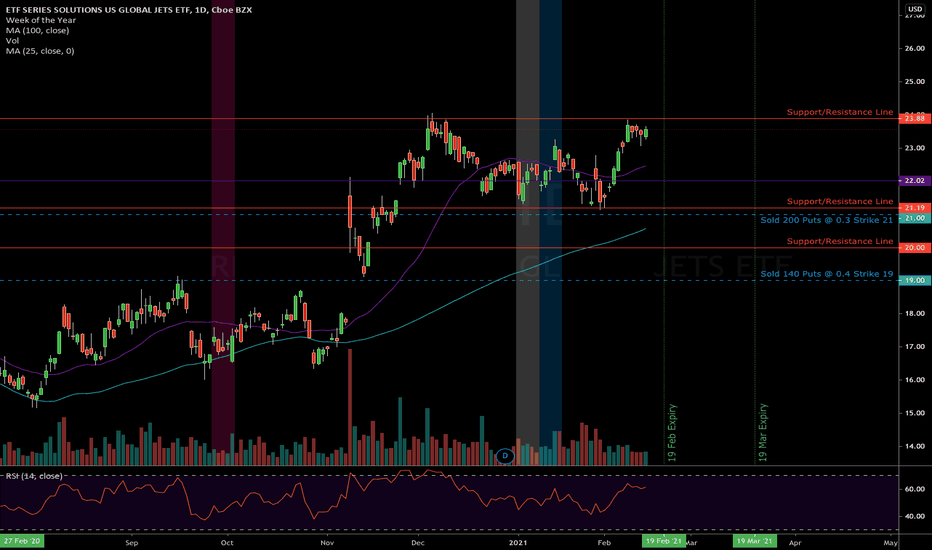Click the RSI (14, close) pane label

point(34,476)
